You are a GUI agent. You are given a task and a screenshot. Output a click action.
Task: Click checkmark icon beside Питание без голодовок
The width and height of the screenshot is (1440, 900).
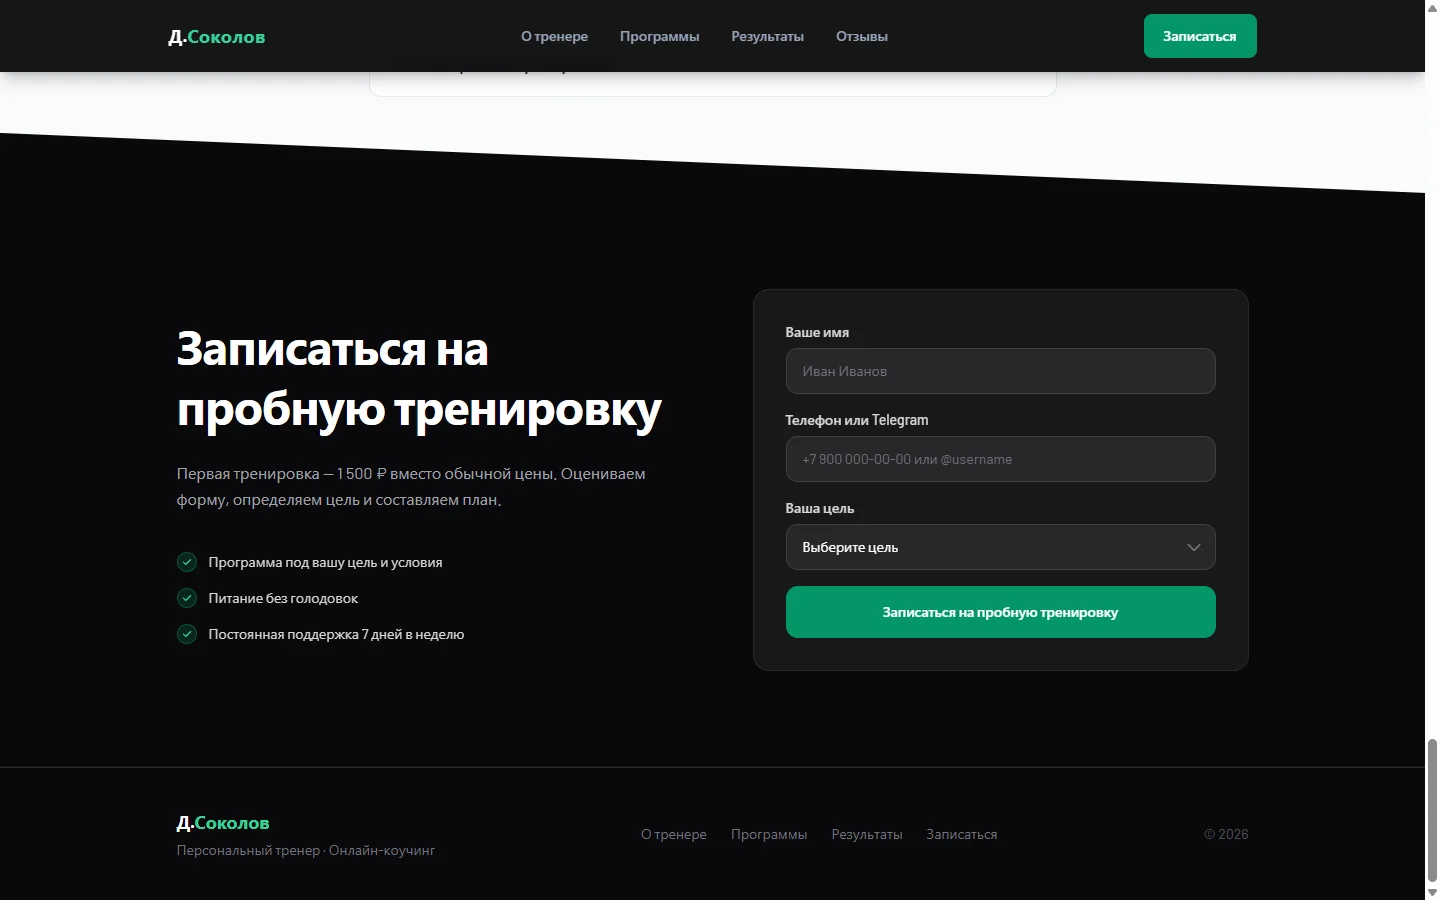(x=187, y=598)
